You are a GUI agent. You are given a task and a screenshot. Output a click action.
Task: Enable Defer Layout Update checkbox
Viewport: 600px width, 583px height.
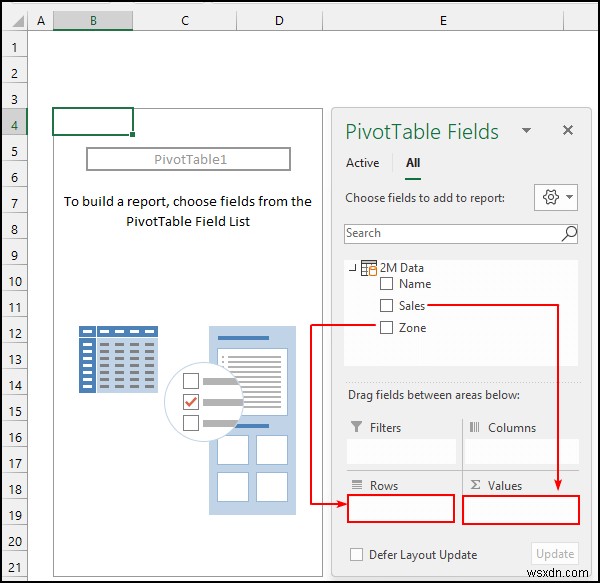click(x=356, y=554)
